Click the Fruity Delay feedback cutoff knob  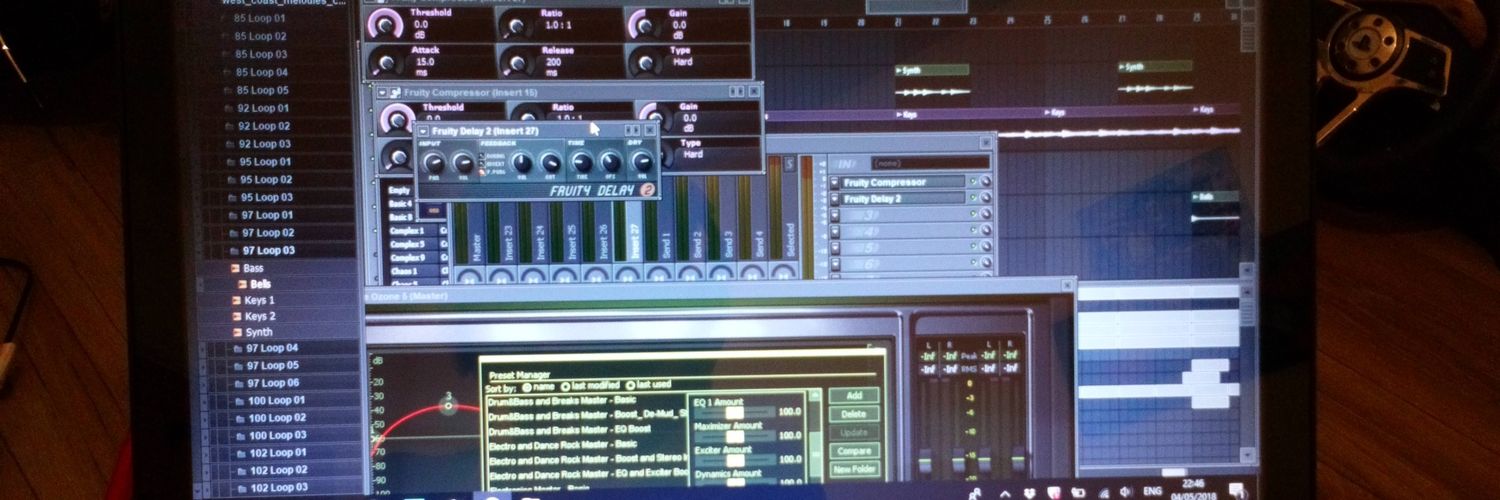[550, 162]
